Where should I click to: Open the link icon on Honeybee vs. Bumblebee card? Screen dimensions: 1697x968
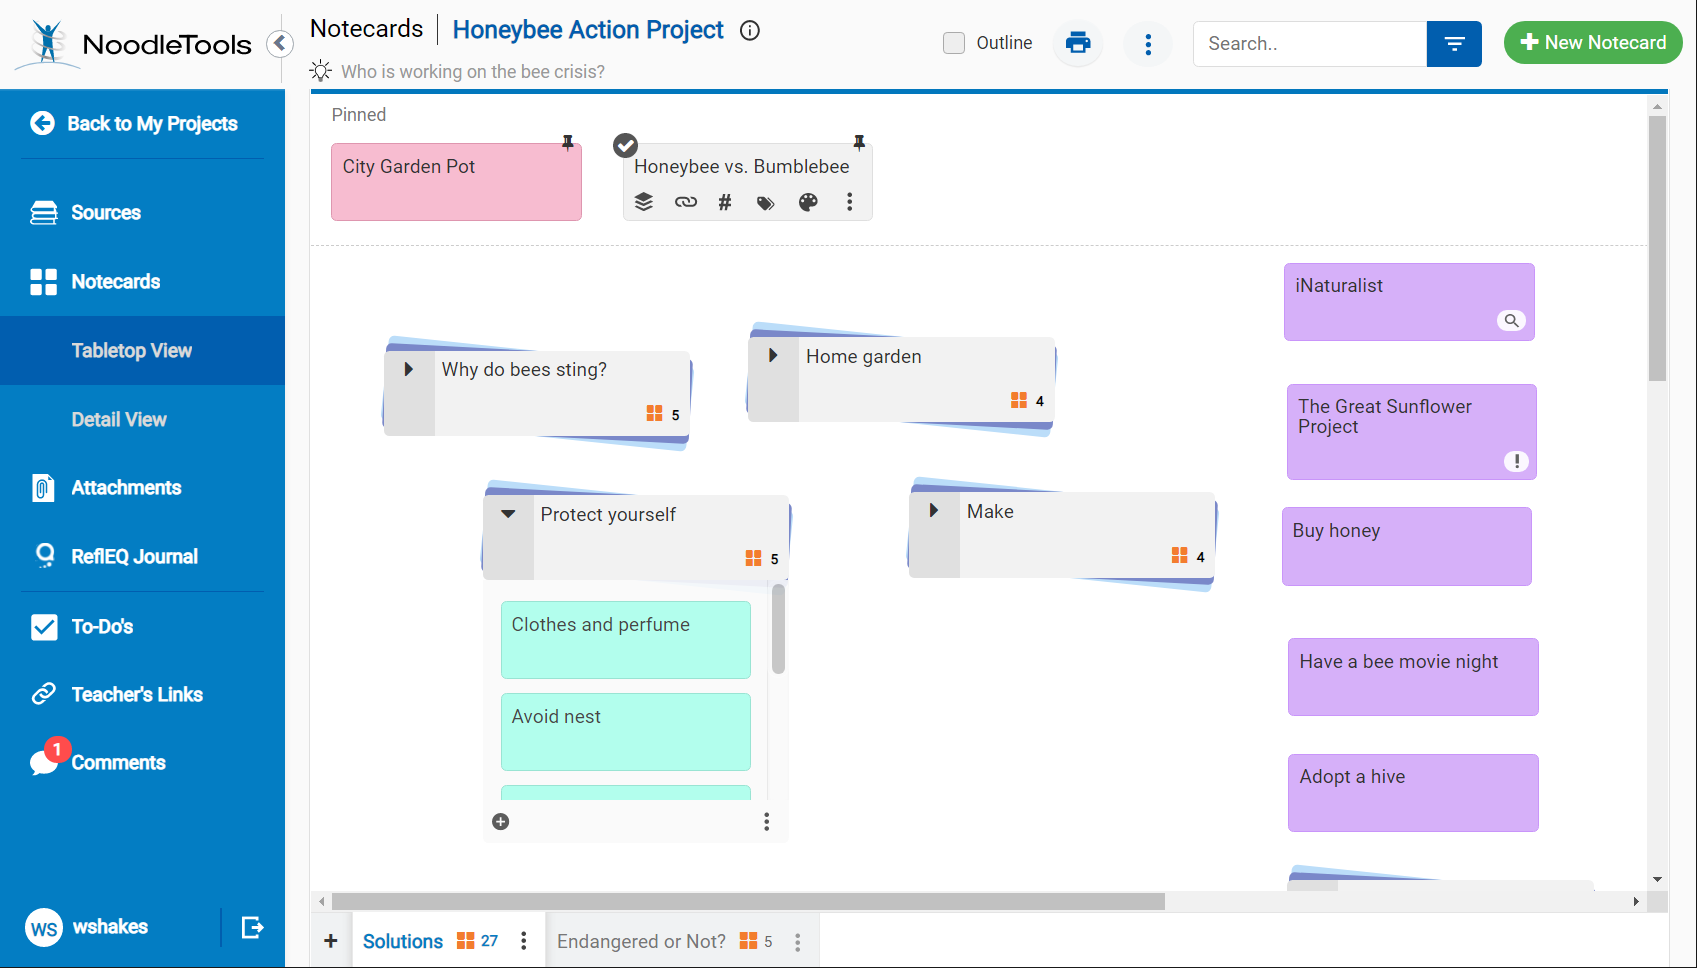(685, 202)
